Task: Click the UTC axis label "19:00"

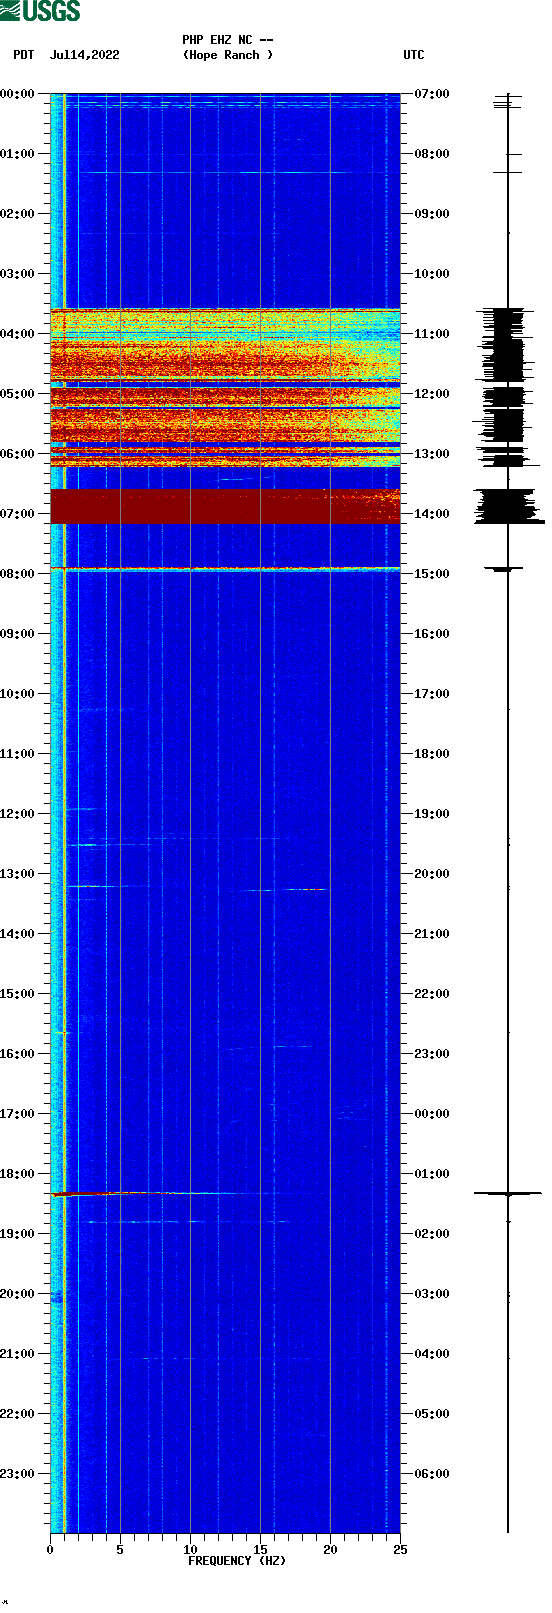Action: pyautogui.click(x=432, y=814)
